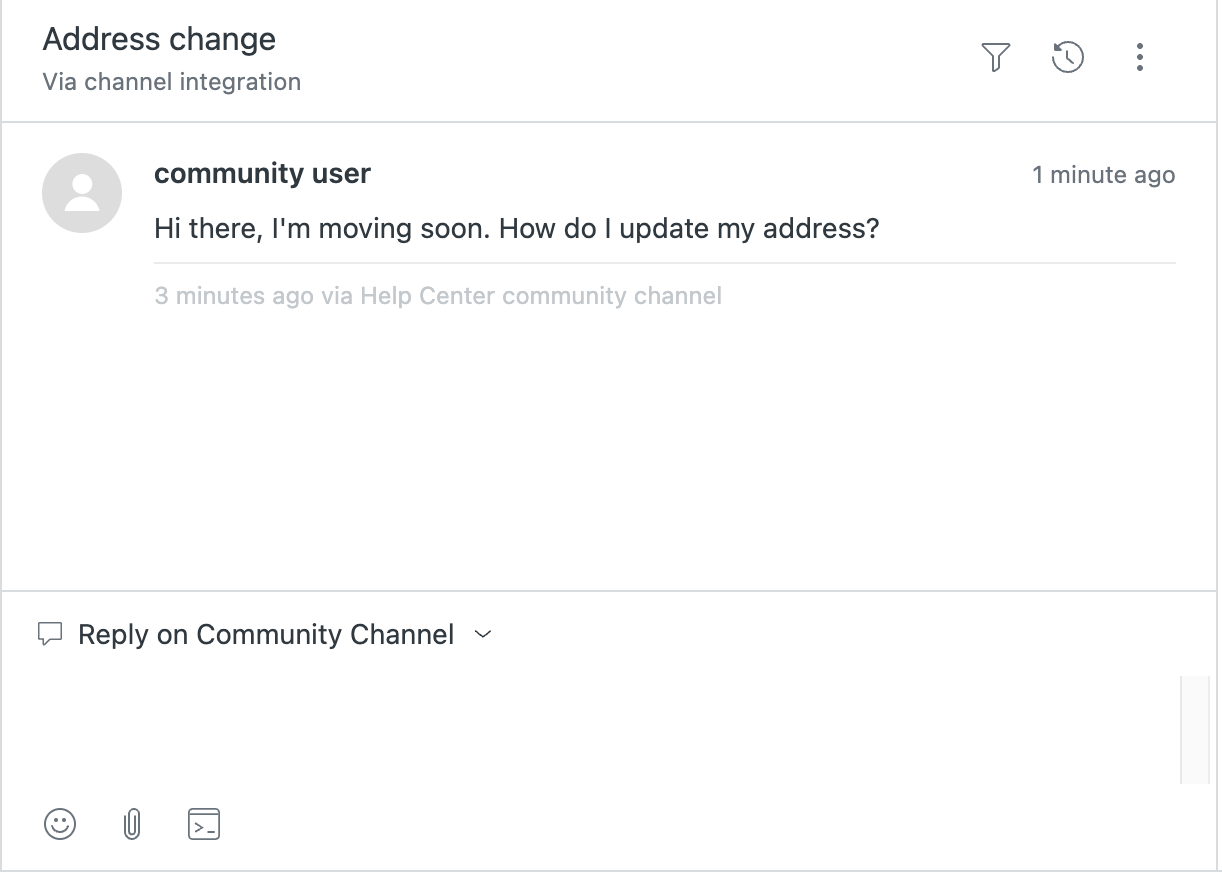The width and height of the screenshot is (1222, 878).
Task: Click "3 minutes ago via Help Center" metadata
Action: pos(438,296)
